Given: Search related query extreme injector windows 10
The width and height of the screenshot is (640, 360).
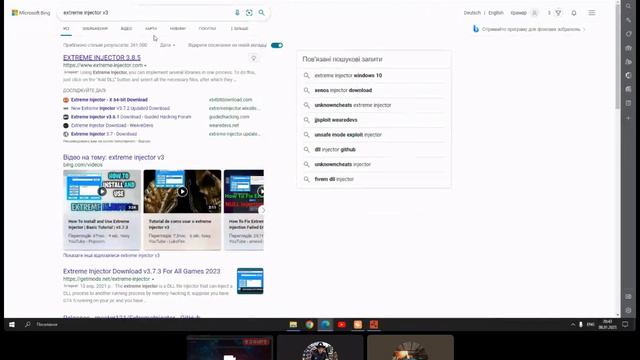Looking at the screenshot, I should pyautogui.click(x=348, y=76).
